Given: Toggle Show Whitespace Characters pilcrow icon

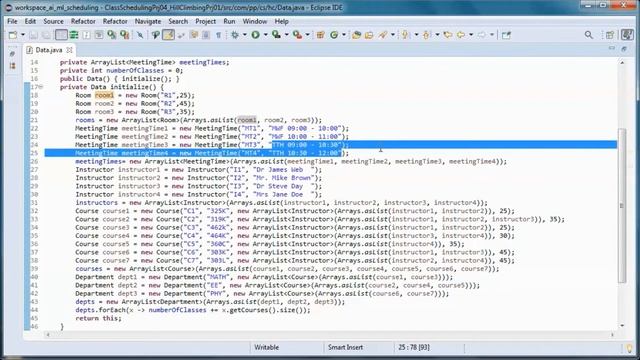Looking at the screenshot, I should (218, 35).
